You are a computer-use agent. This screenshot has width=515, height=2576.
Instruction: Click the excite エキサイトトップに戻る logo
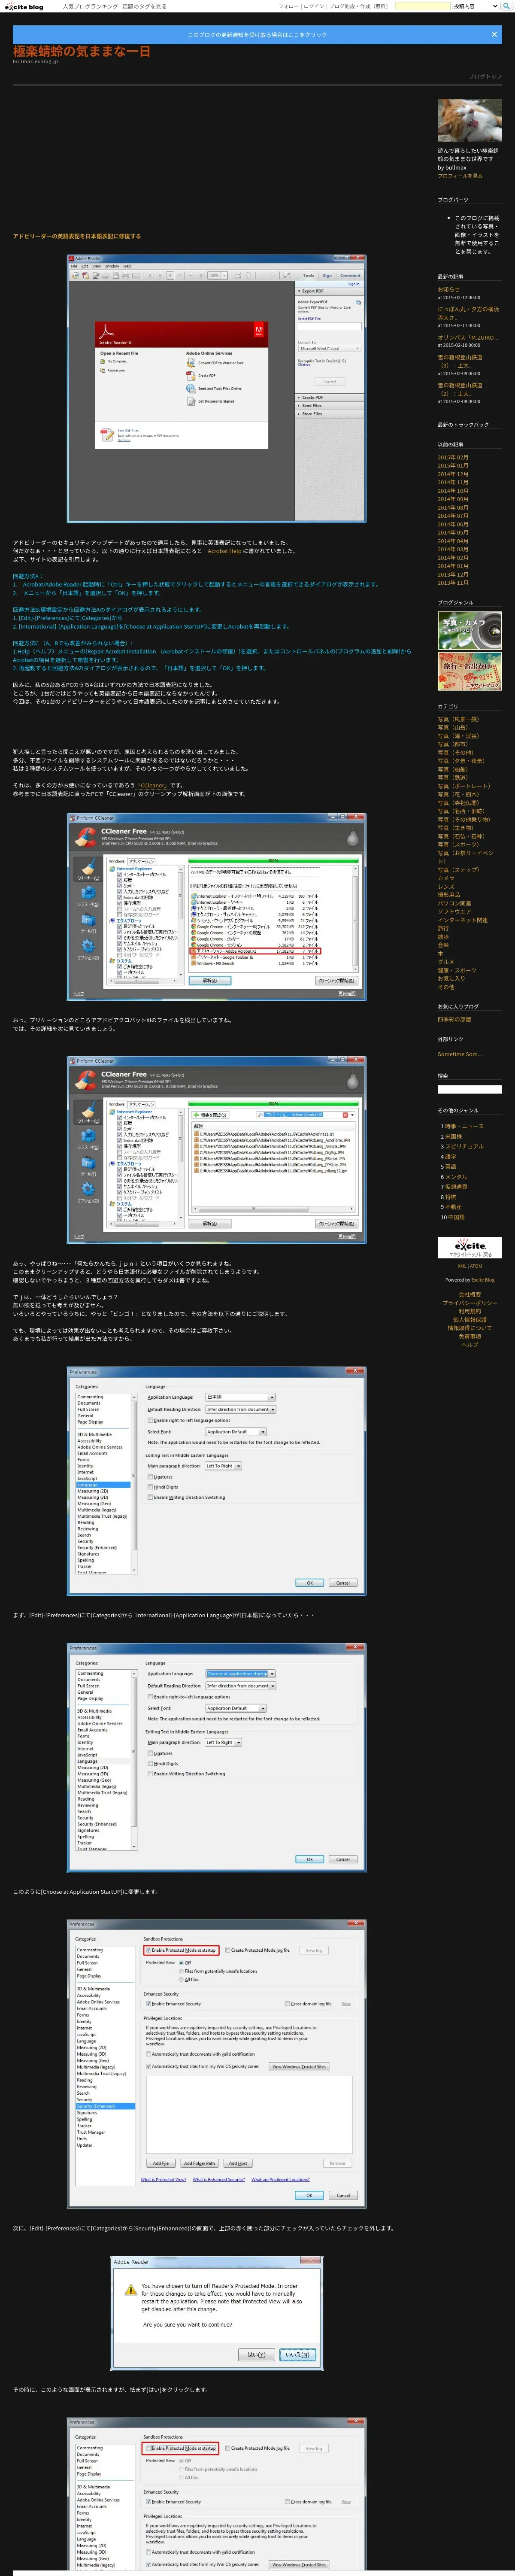point(469,1247)
